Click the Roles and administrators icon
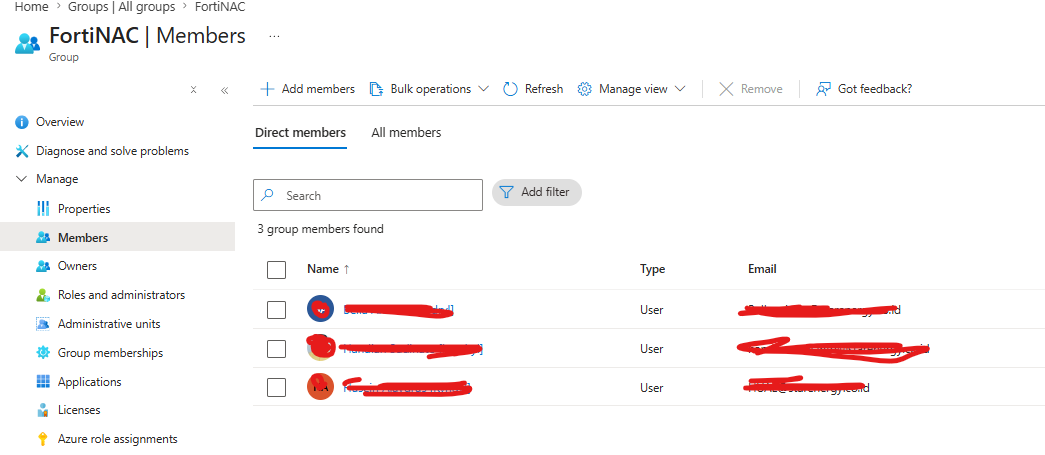1045x455 pixels. (x=43, y=294)
